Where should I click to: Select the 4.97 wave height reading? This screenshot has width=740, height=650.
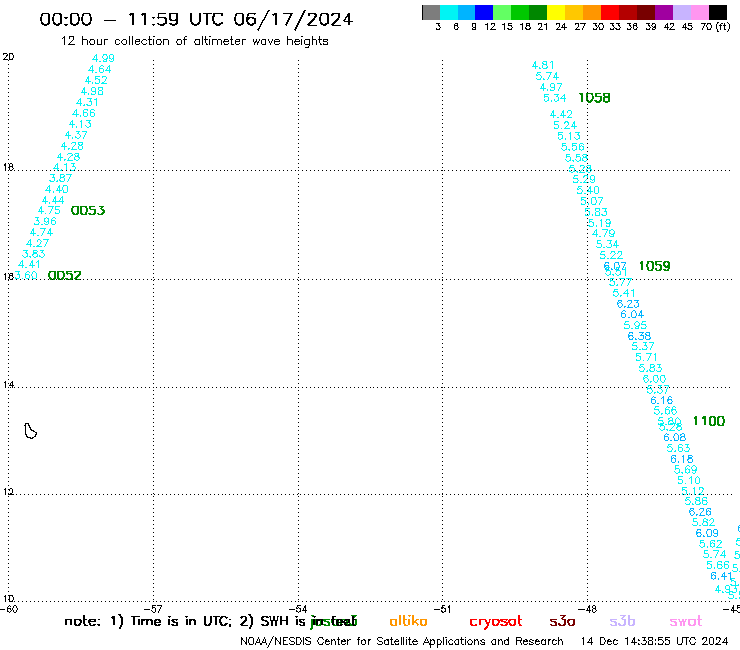(x=551, y=87)
